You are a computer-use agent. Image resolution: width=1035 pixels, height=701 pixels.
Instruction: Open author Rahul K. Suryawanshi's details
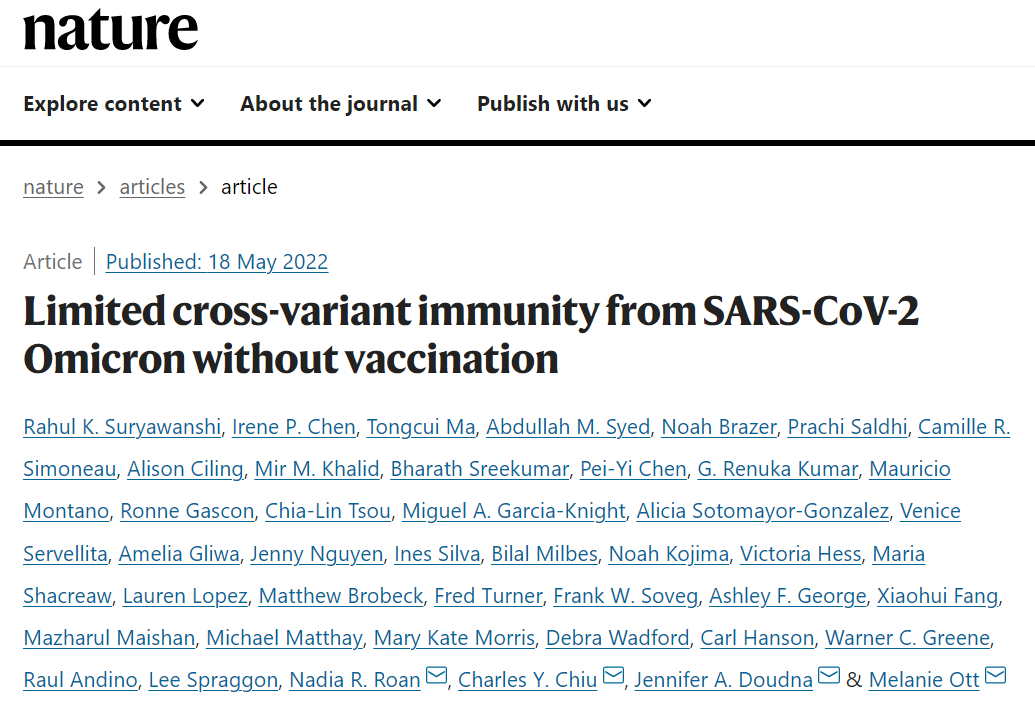point(122,427)
